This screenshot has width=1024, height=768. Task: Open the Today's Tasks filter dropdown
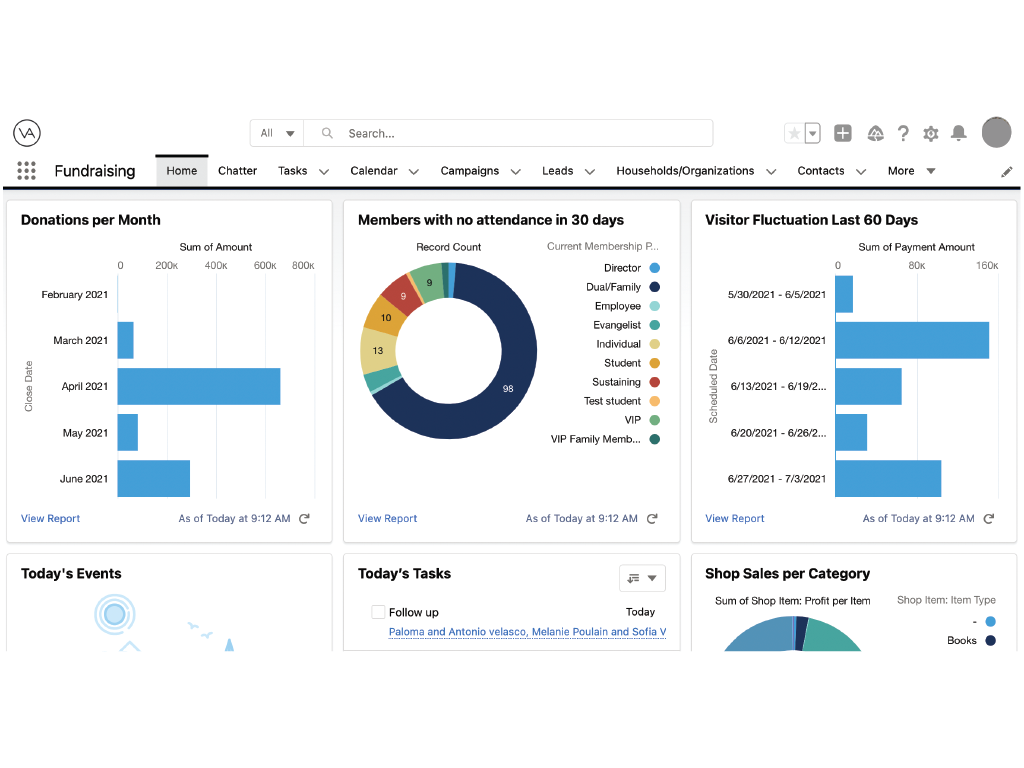click(x=642, y=578)
